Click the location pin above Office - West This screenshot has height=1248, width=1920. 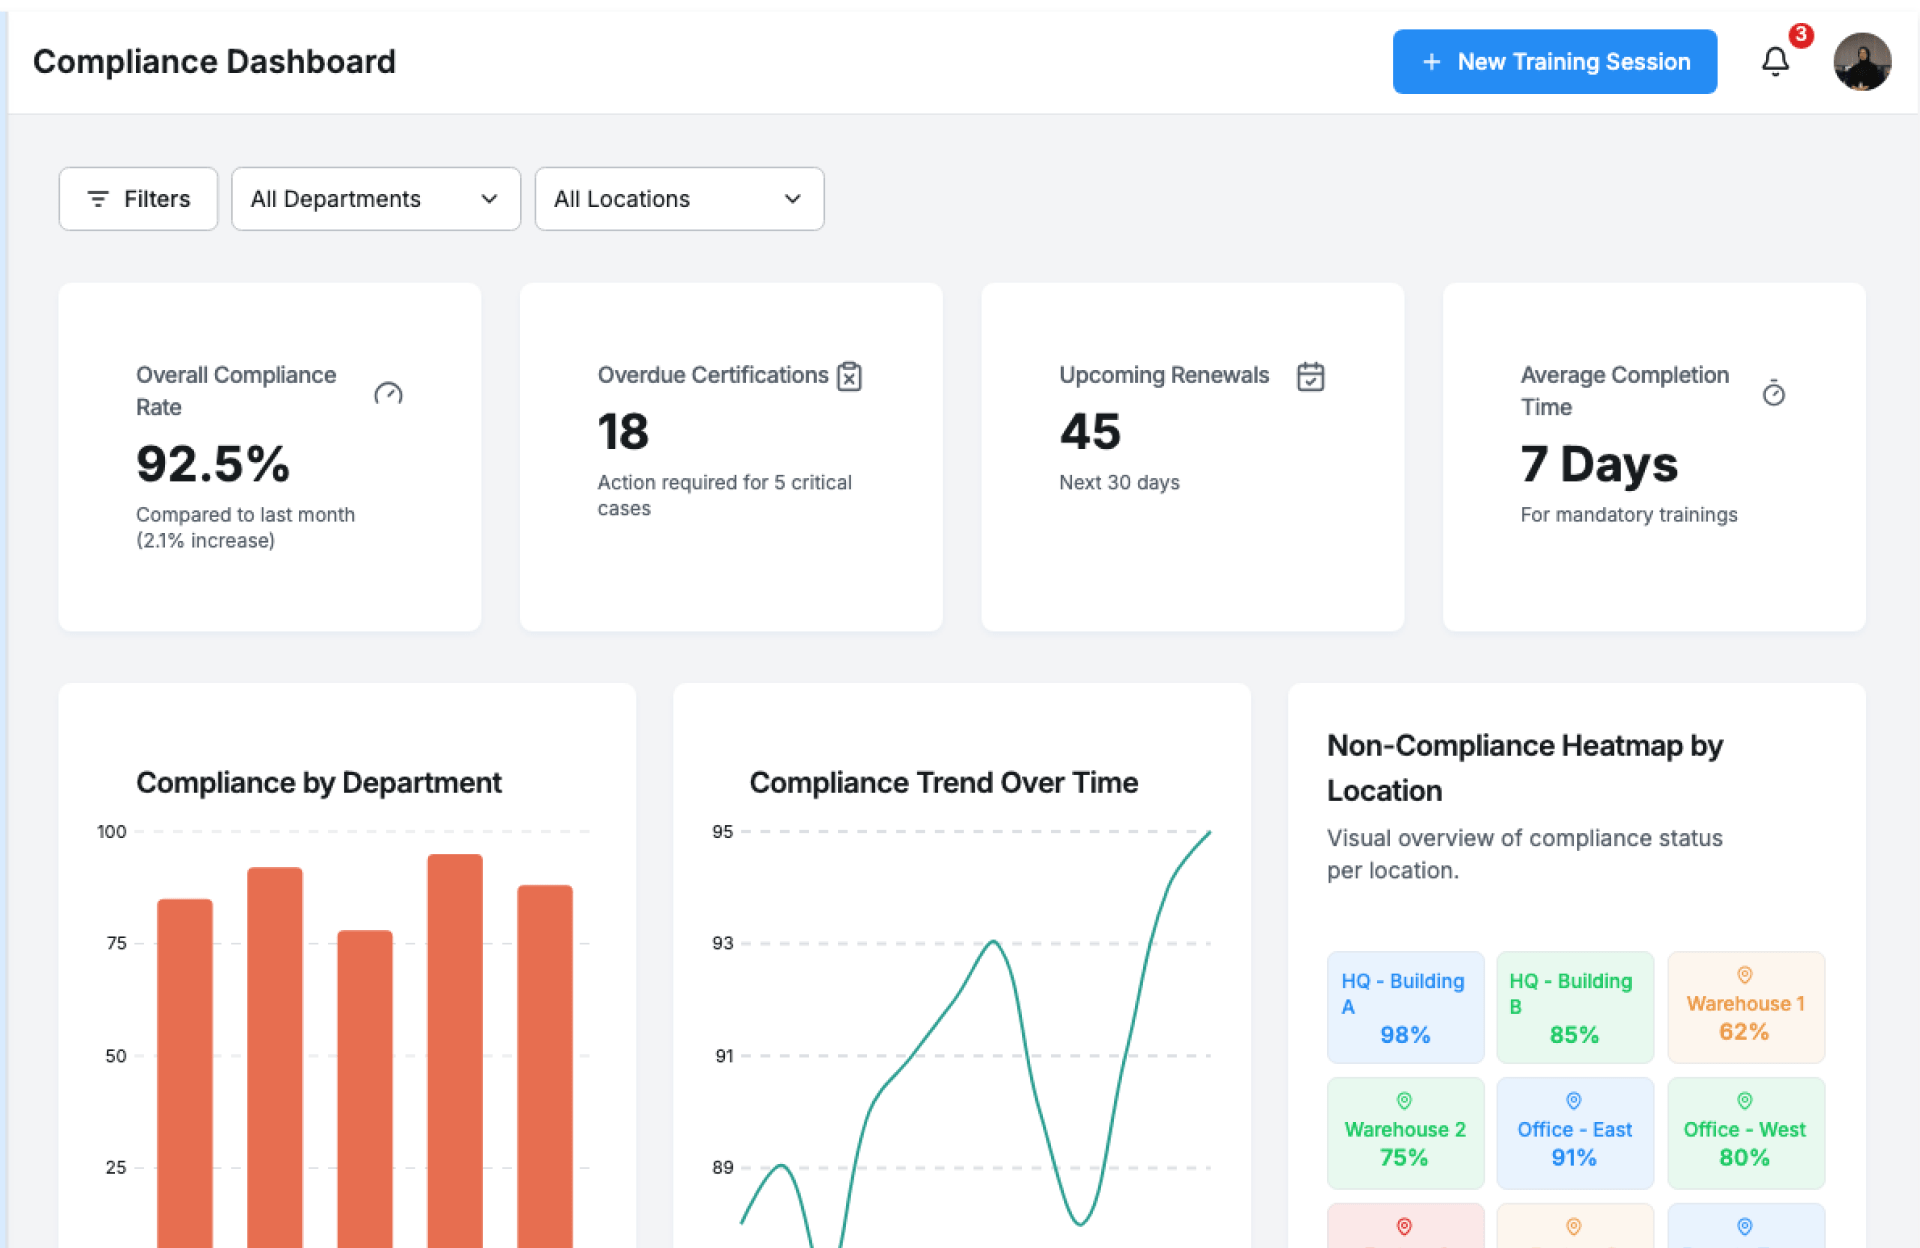[1744, 1101]
